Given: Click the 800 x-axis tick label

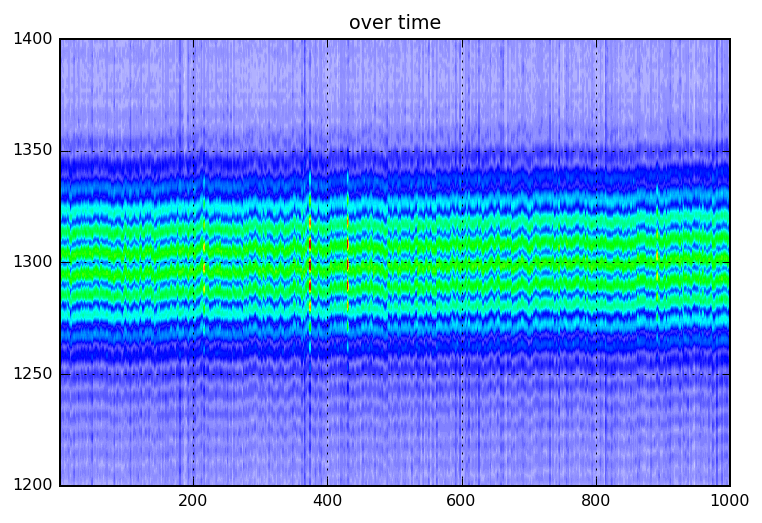Looking at the screenshot, I should 596,502.
